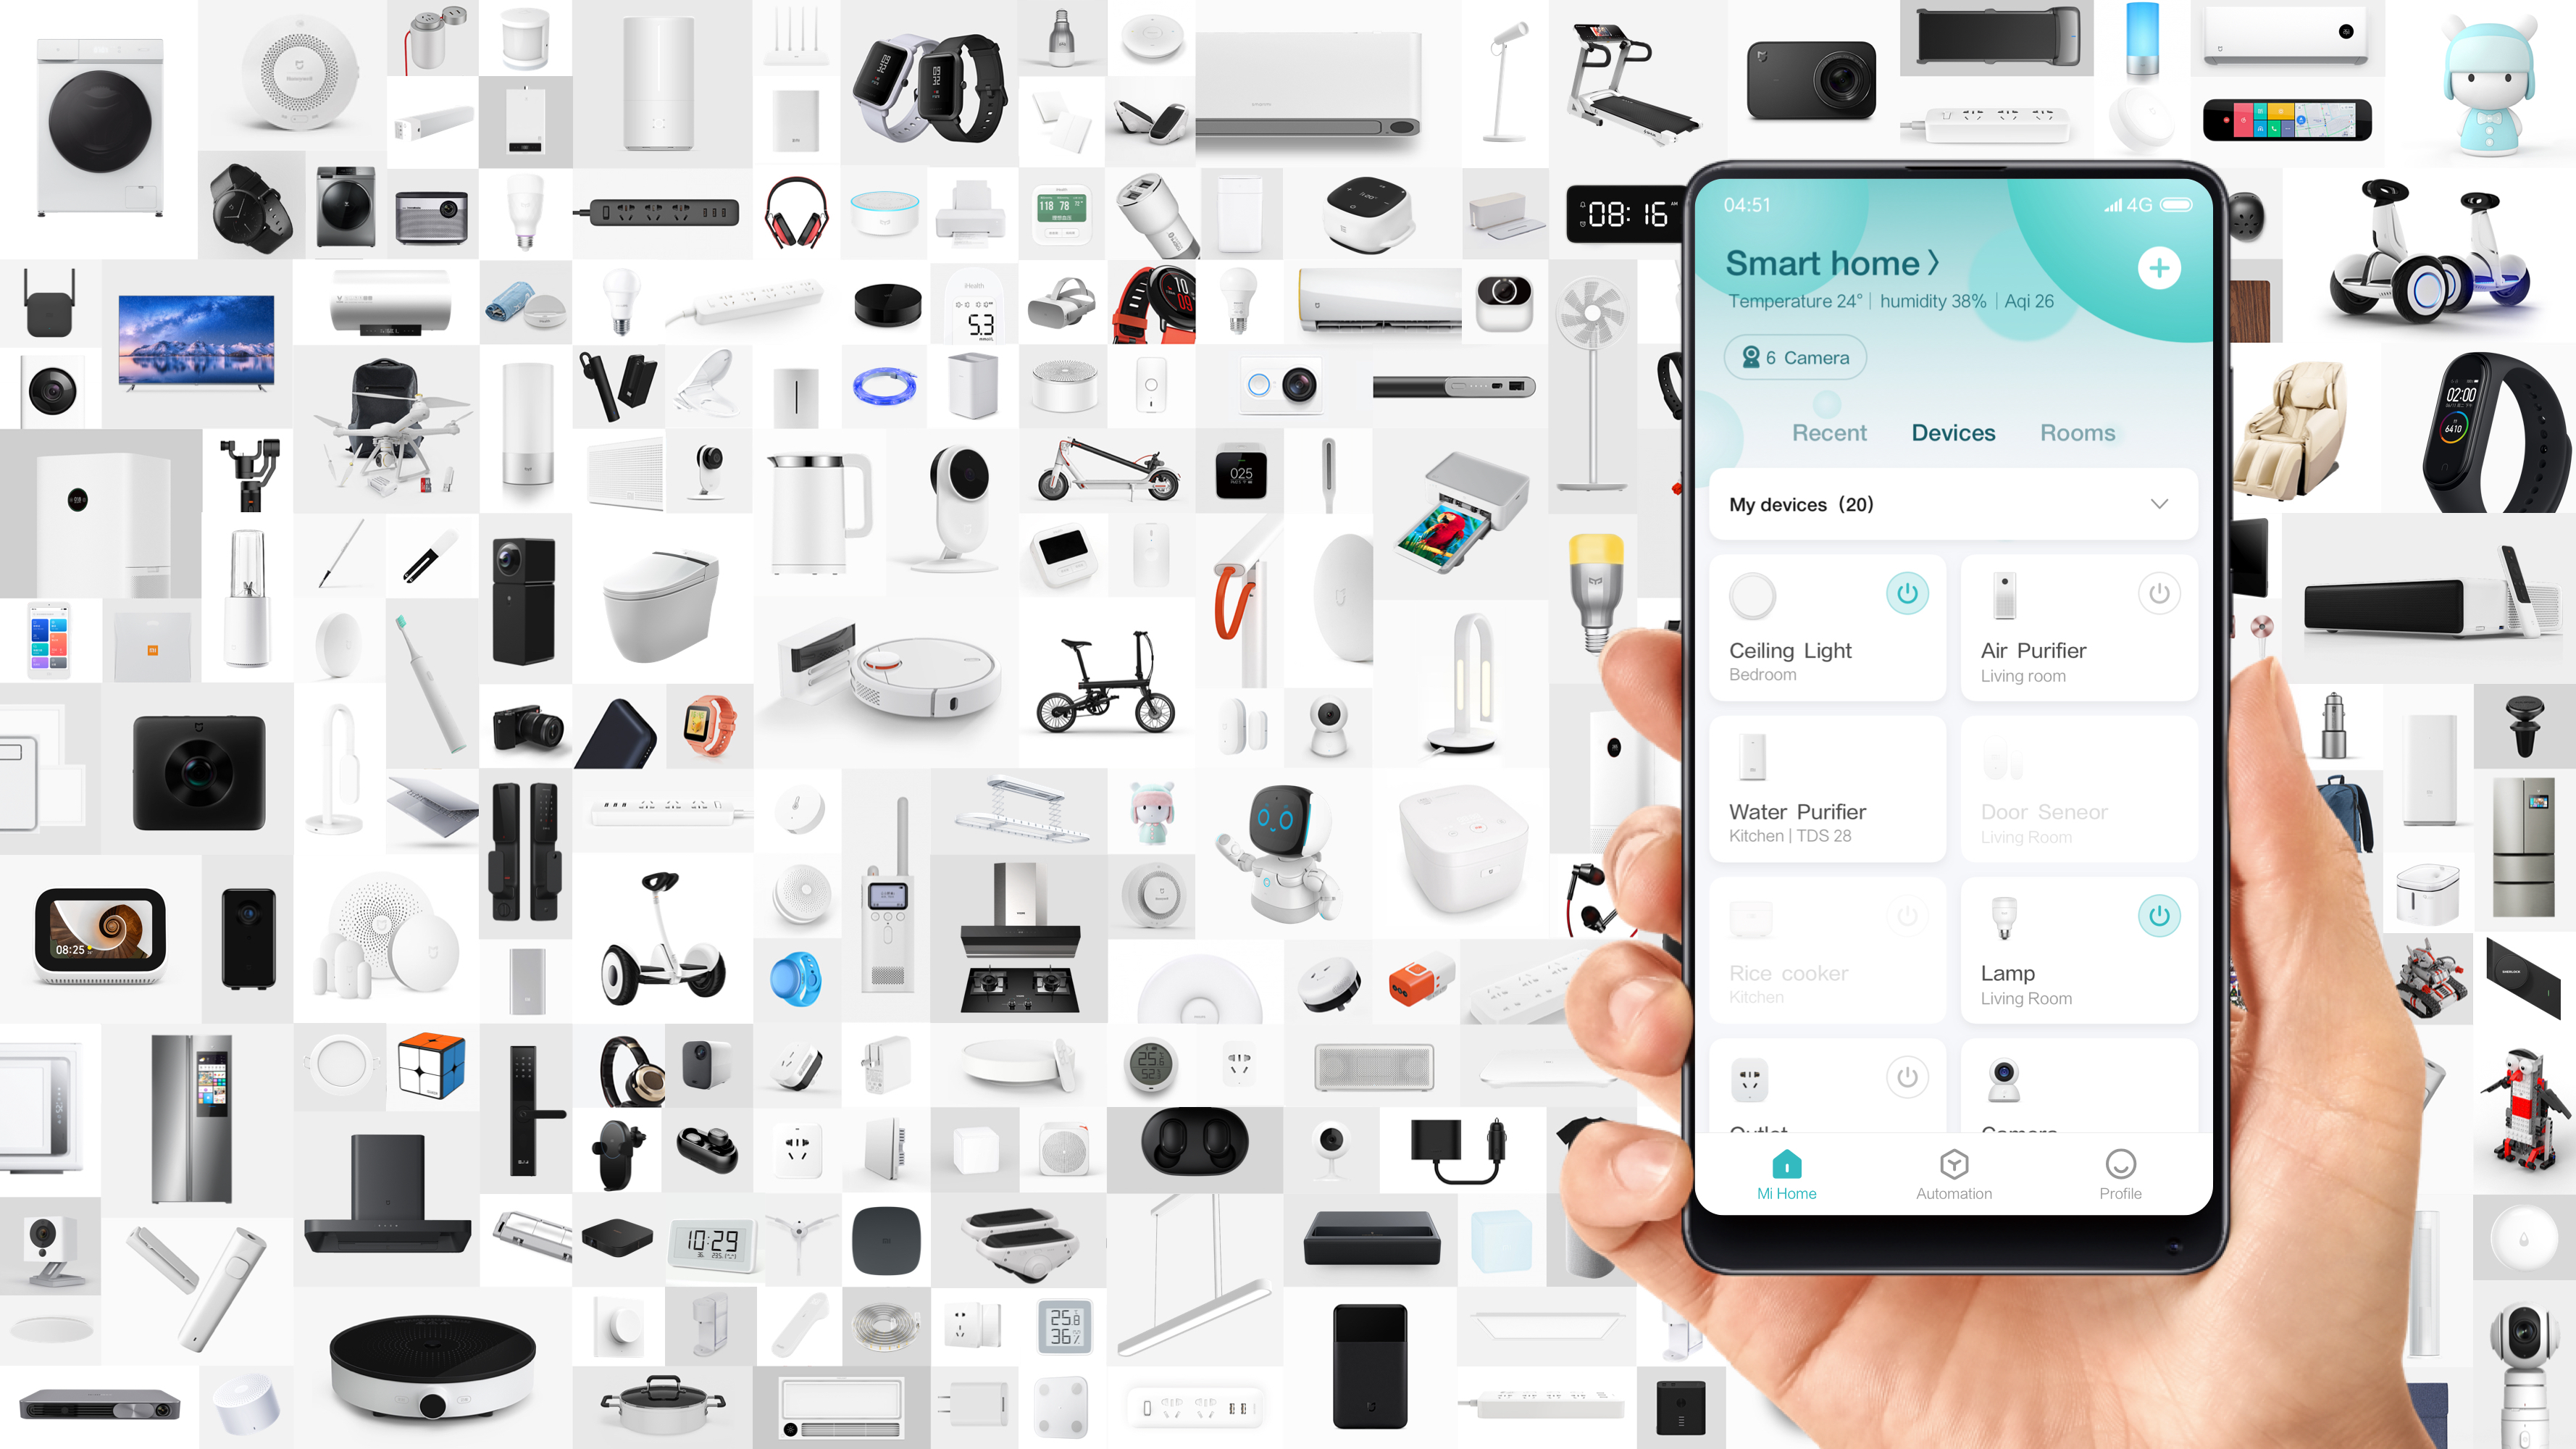Toggle the Ceiling Light bedroom switch
Screen dimensions: 2576x1449
(1905, 593)
